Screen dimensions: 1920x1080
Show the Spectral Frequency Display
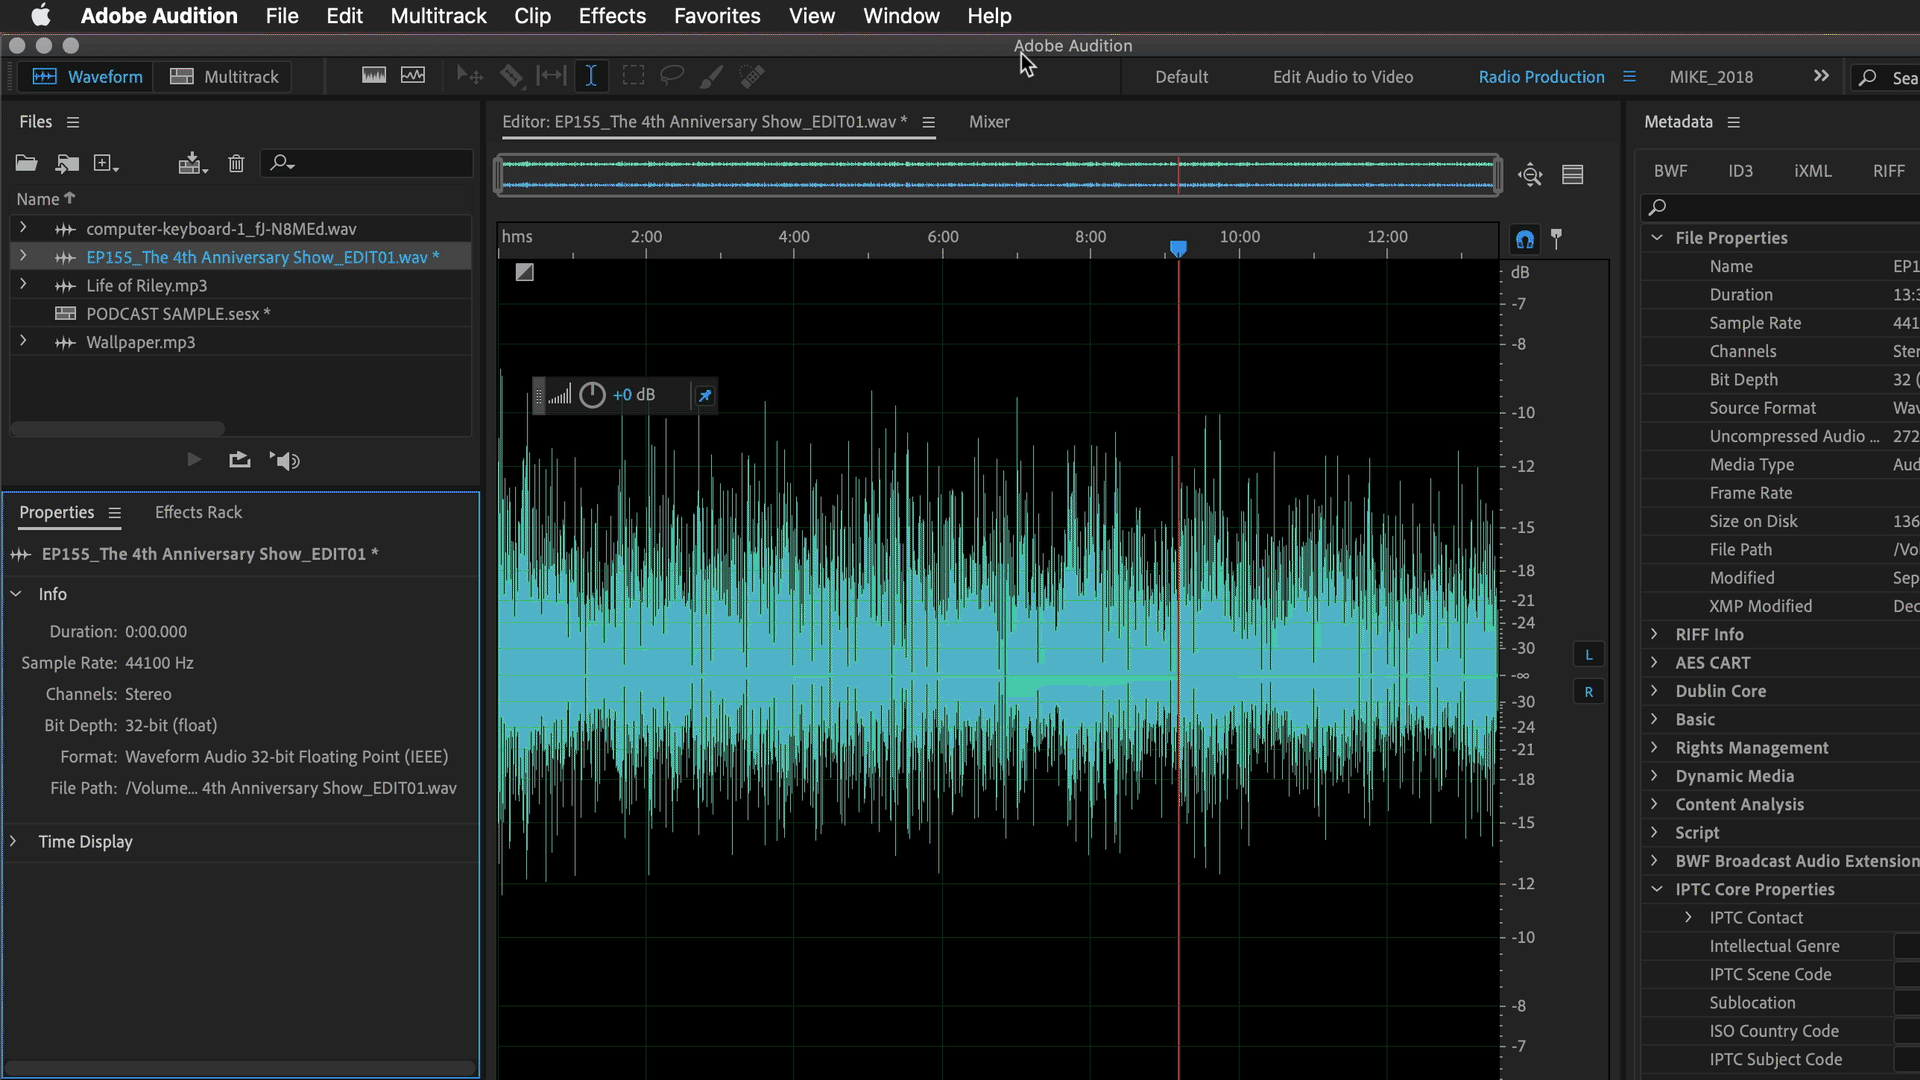coord(374,76)
